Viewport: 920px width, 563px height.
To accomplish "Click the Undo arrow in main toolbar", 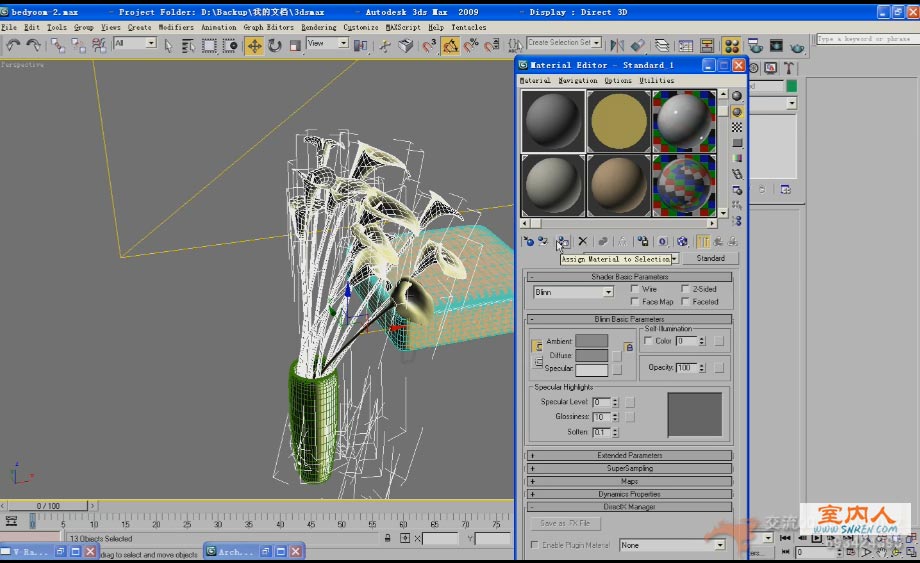I will pyautogui.click(x=13, y=45).
